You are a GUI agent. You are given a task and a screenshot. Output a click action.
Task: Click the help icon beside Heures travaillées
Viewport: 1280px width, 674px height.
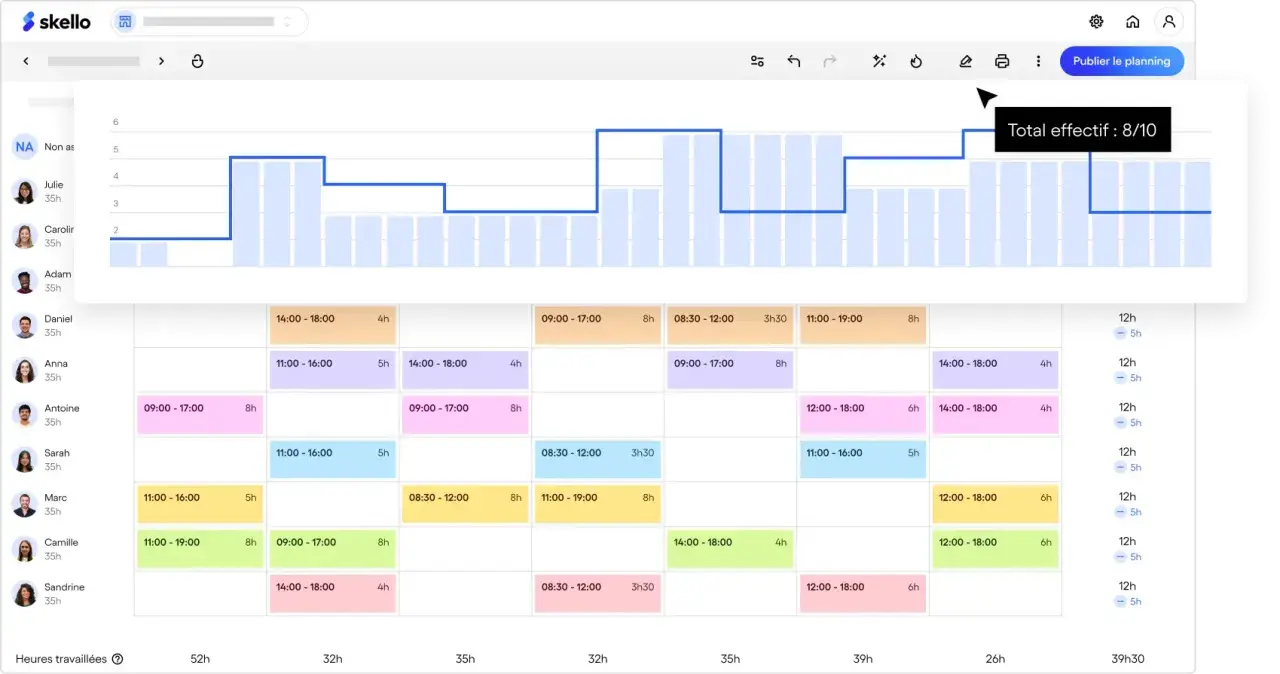(x=118, y=659)
